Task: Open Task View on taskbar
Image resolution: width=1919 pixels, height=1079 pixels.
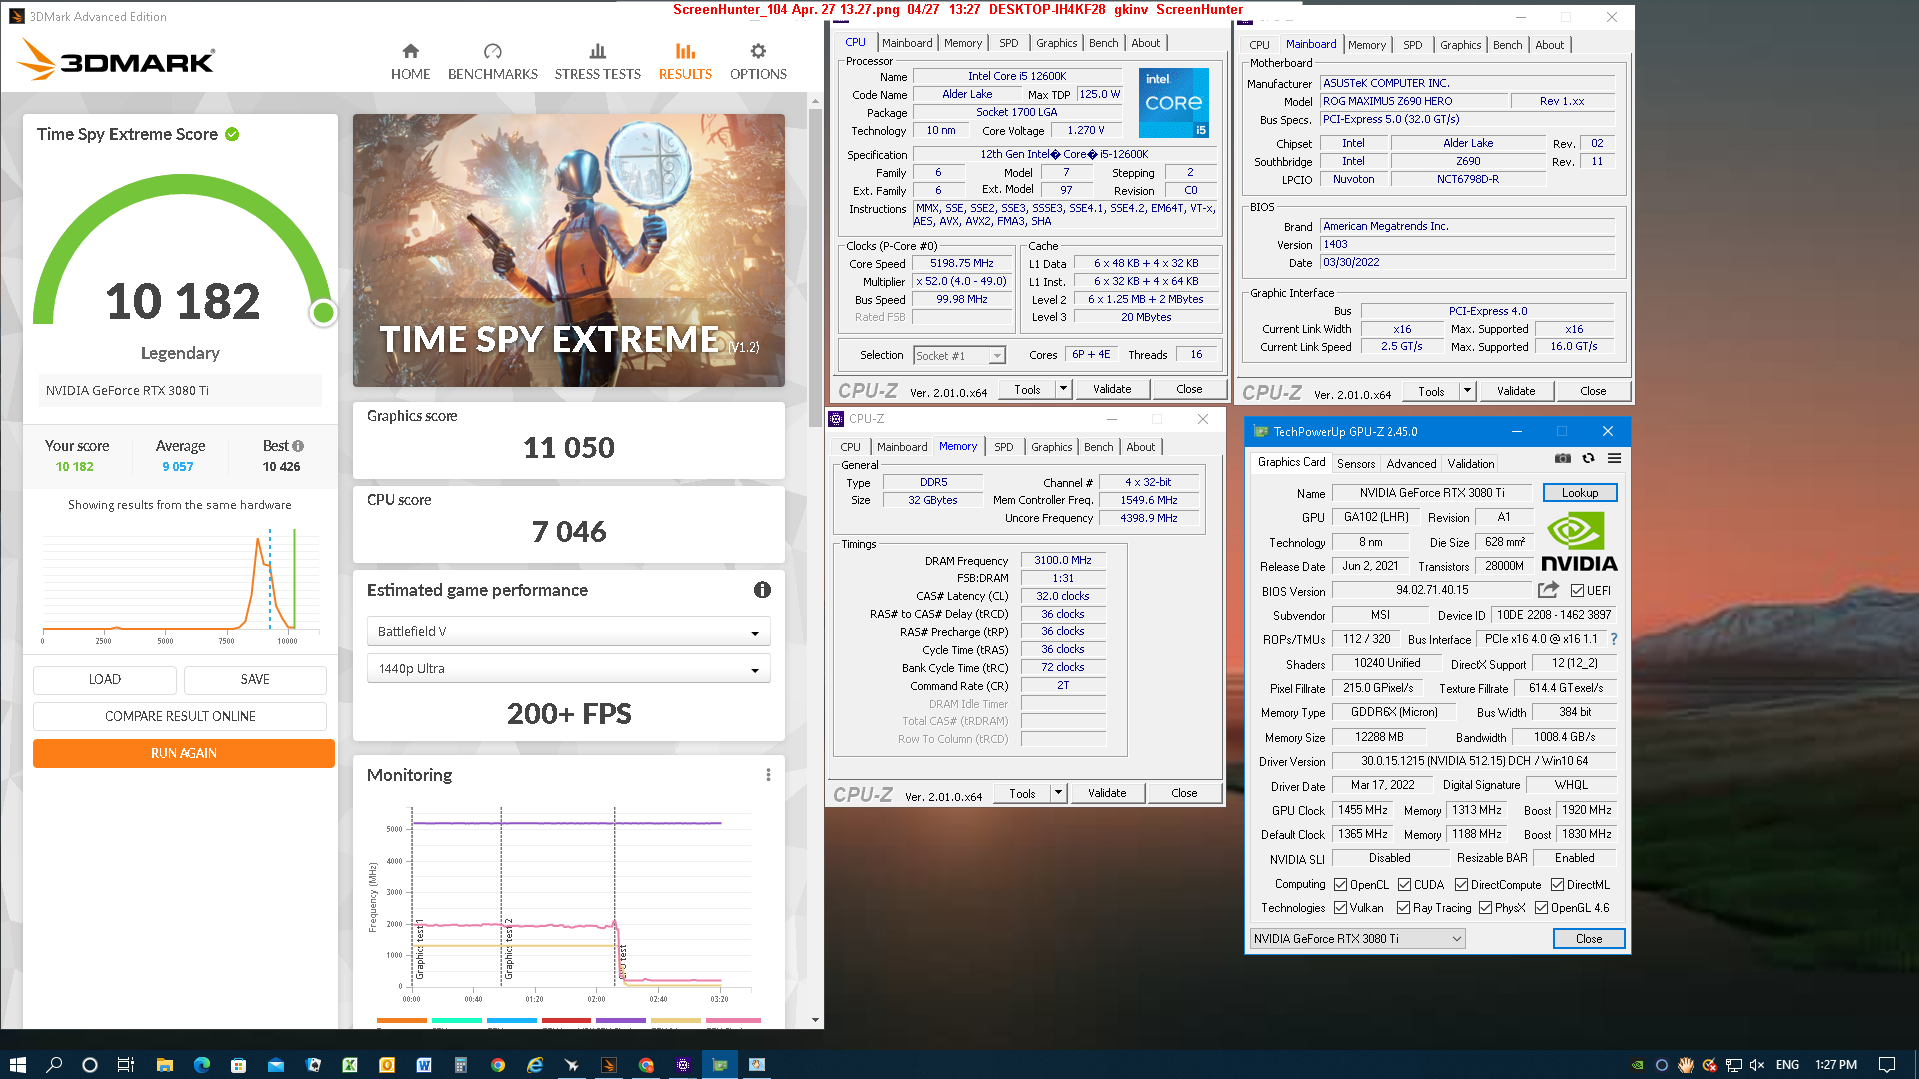Action: pos(126,1065)
